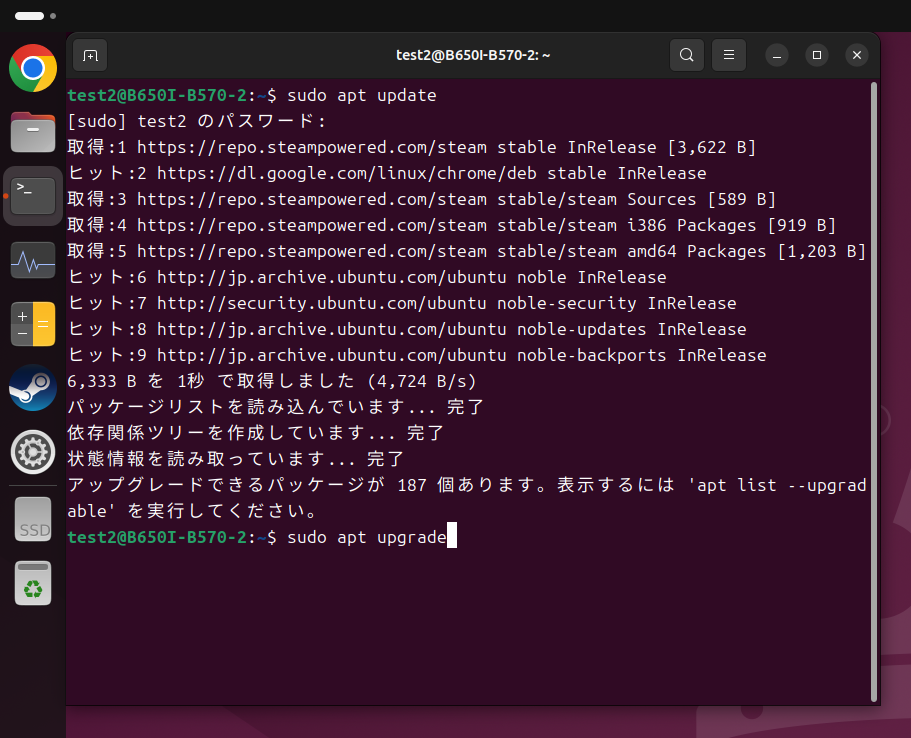Launch Google Chrome from the dock
911x738 pixels.
[33, 68]
